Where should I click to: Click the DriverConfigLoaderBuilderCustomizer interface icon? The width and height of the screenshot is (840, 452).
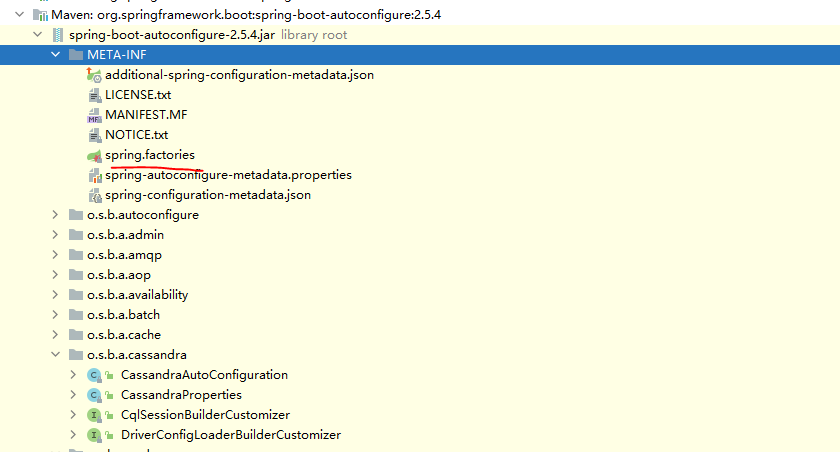[94, 435]
